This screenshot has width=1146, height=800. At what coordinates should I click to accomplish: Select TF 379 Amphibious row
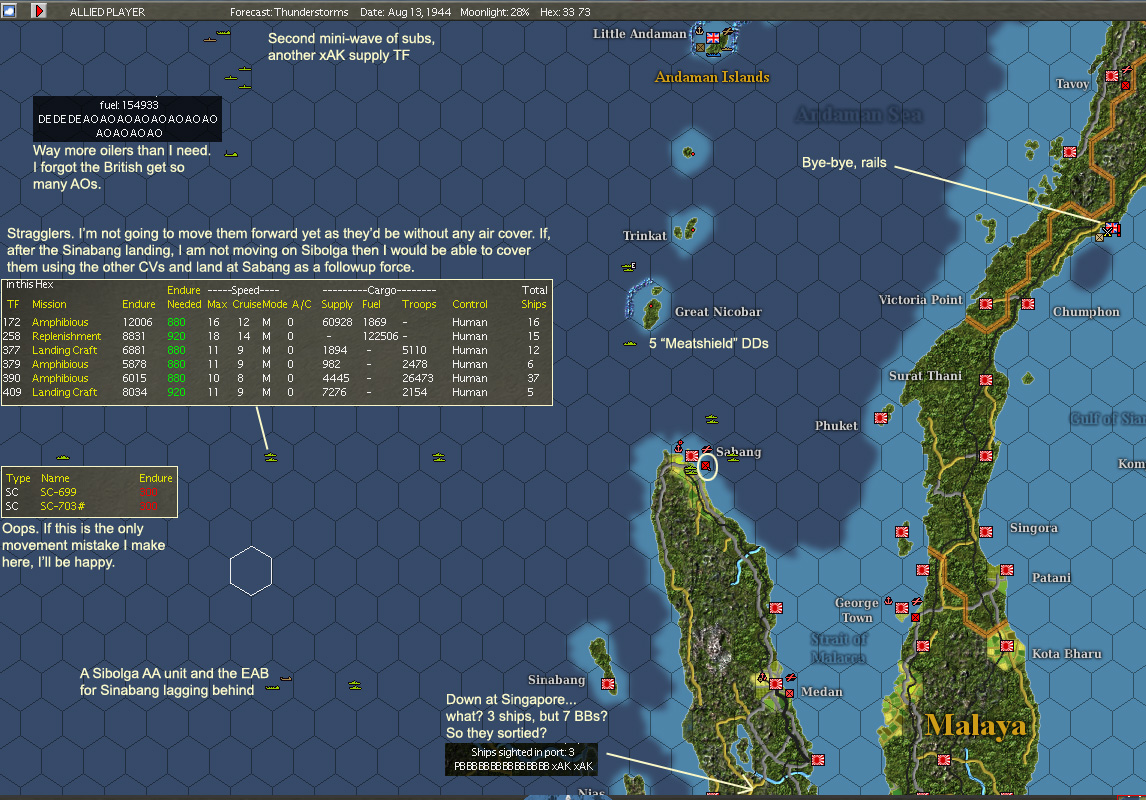pyautogui.click(x=276, y=364)
